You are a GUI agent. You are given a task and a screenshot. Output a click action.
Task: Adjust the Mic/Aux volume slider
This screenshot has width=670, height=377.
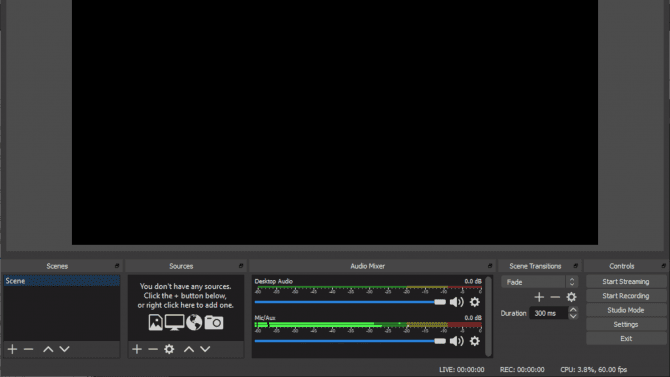point(350,341)
